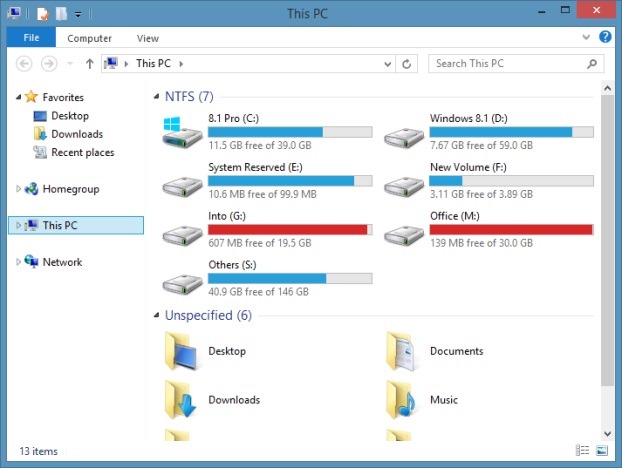The height and width of the screenshot is (468, 622).
Task: Click the Unspecified (6) group header
Action: point(208,315)
